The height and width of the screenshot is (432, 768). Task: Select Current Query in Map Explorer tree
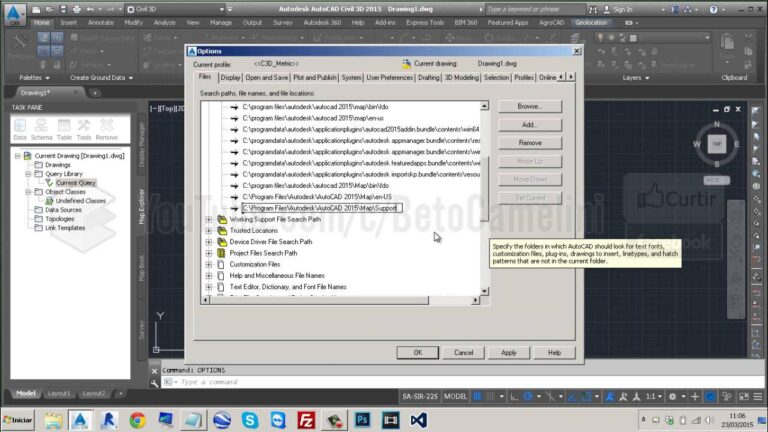75,183
